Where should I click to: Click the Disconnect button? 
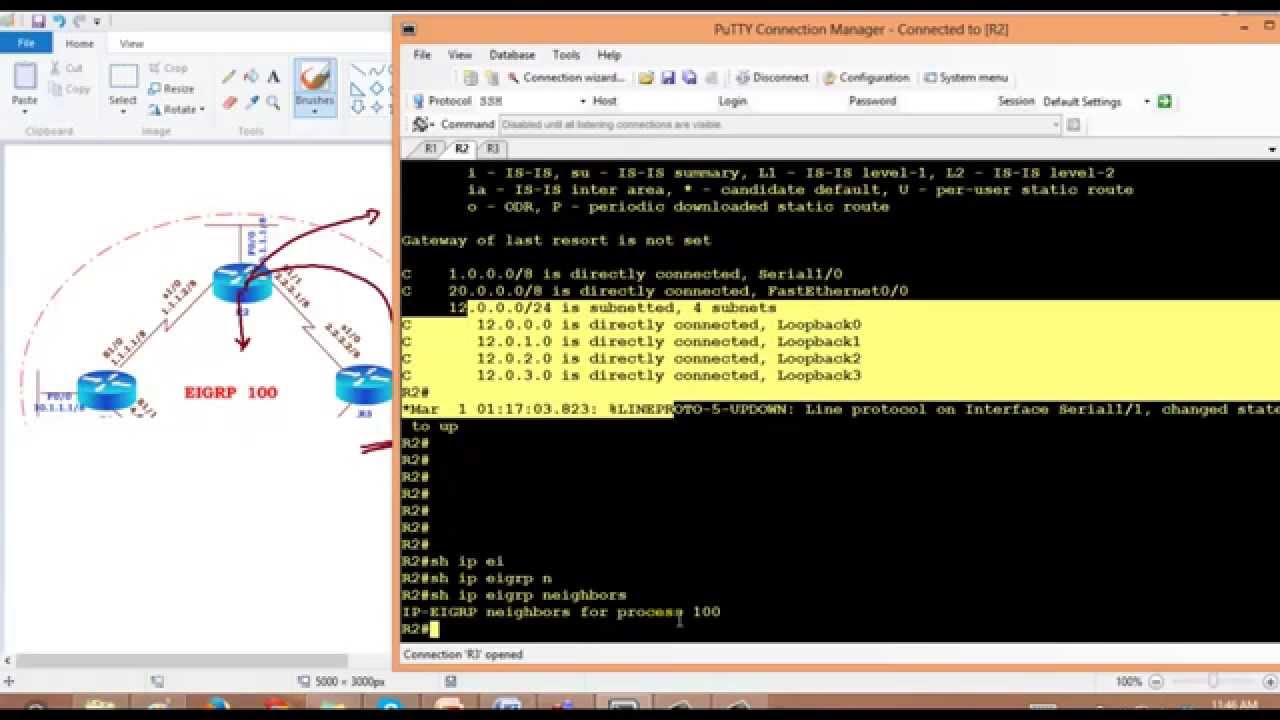point(772,77)
